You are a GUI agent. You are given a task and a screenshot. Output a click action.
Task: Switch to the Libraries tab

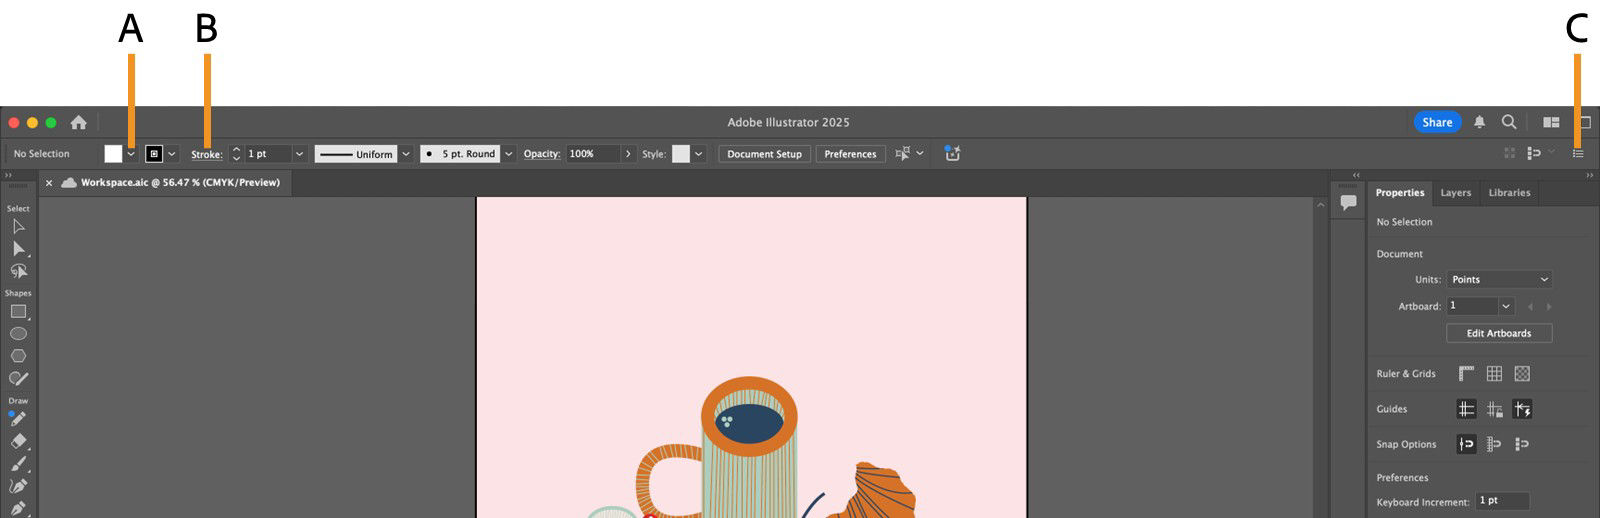click(x=1509, y=193)
